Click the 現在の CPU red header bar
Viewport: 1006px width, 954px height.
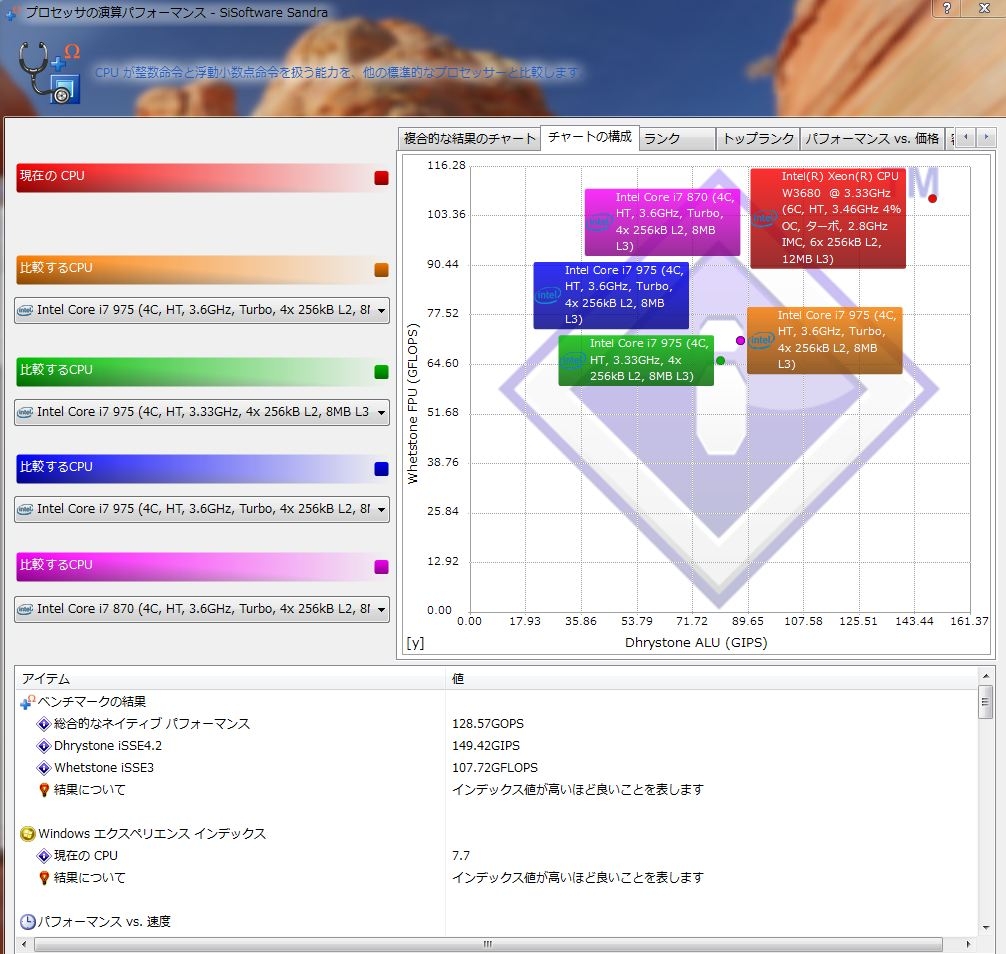tap(203, 178)
